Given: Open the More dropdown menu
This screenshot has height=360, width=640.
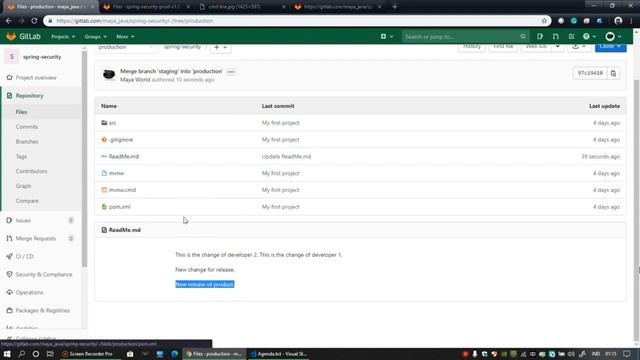Looking at the screenshot, I should click(125, 37).
